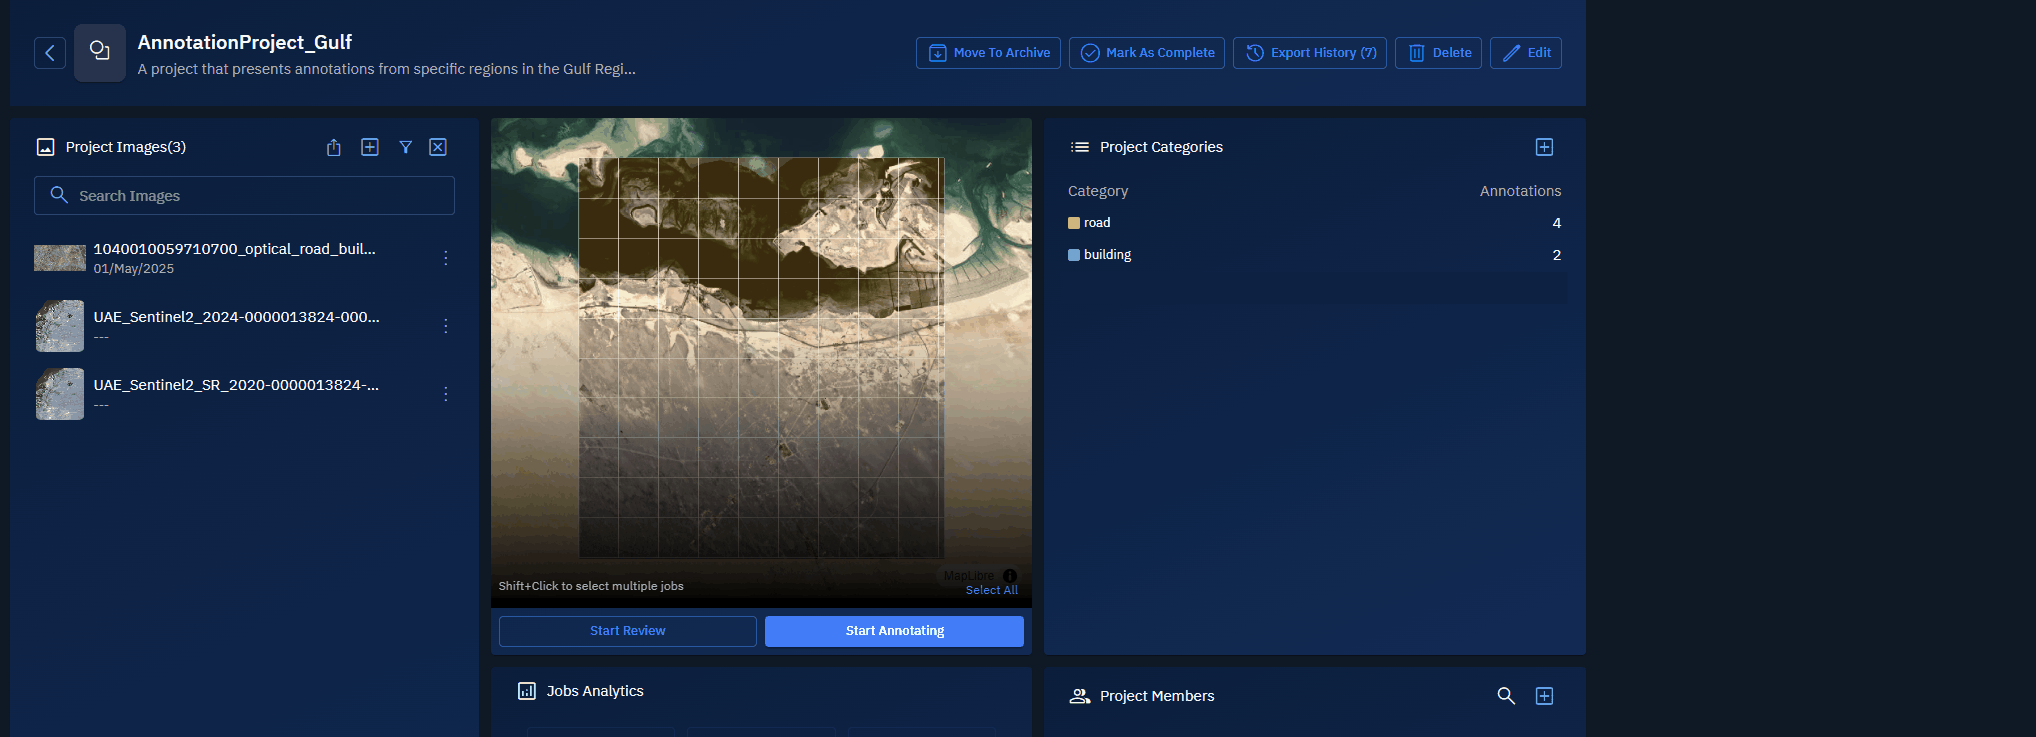
Task: Select the UAE_Sentinel2_2024 image thumbnail
Action: click(x=60, y=326)
